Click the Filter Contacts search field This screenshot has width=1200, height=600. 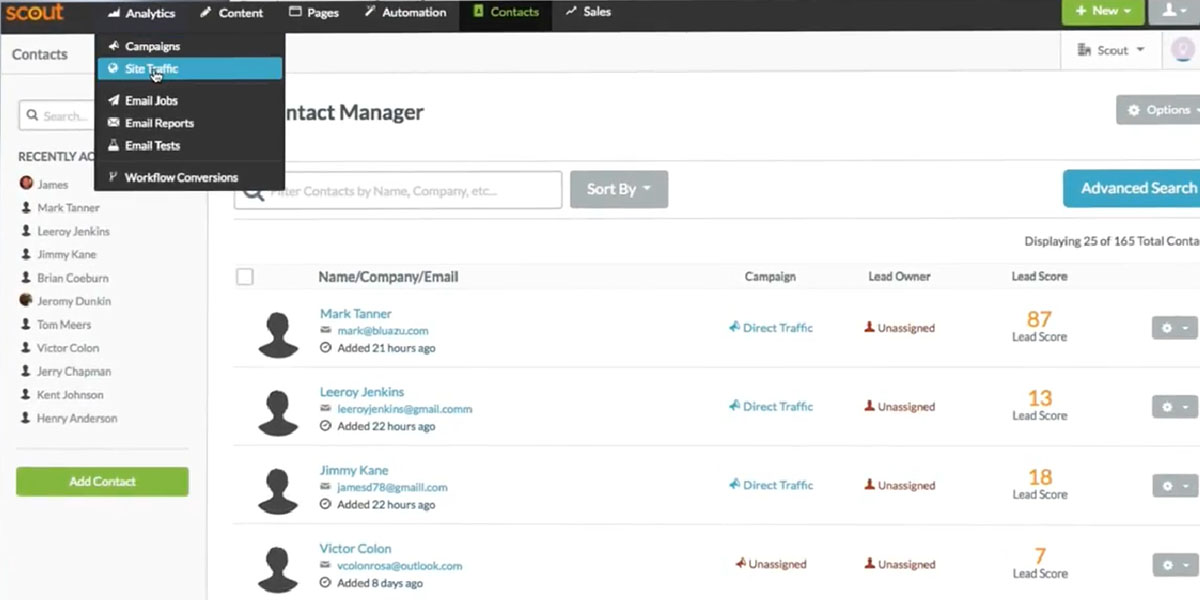pos(410,190)
